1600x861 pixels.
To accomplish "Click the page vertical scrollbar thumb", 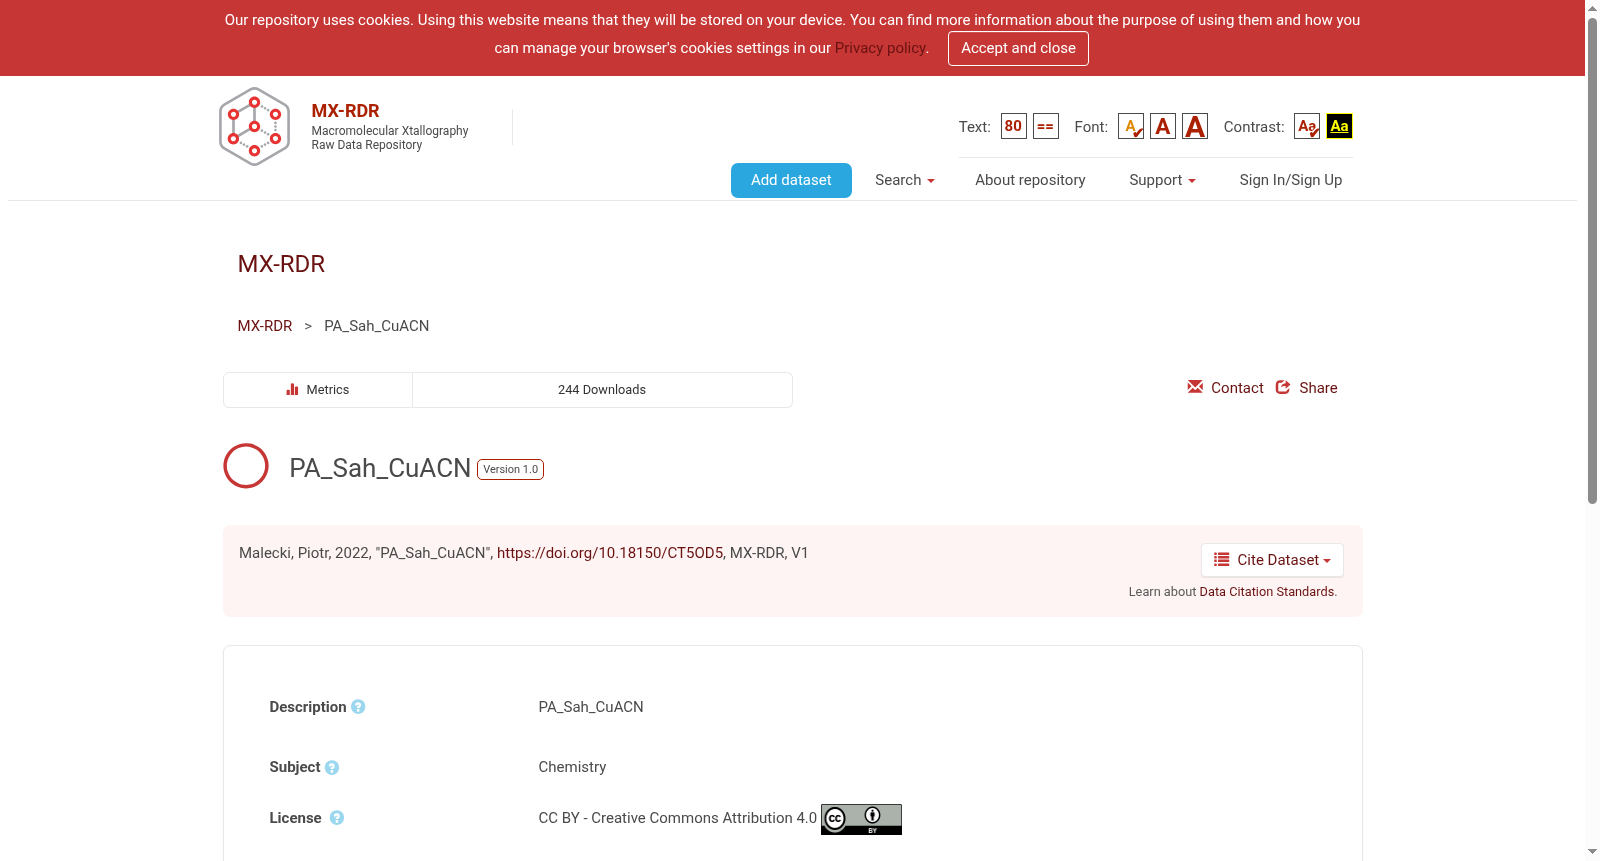I will coord(1592,260).
